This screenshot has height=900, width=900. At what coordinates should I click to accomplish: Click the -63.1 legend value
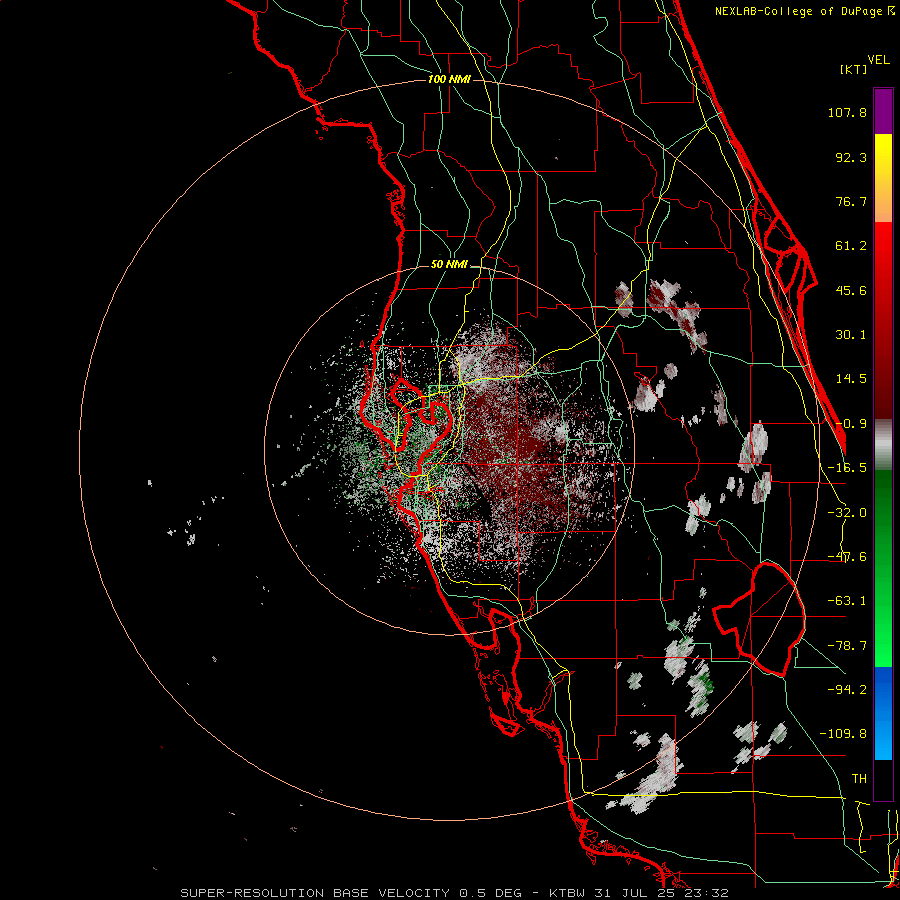(x=847, y=601)
